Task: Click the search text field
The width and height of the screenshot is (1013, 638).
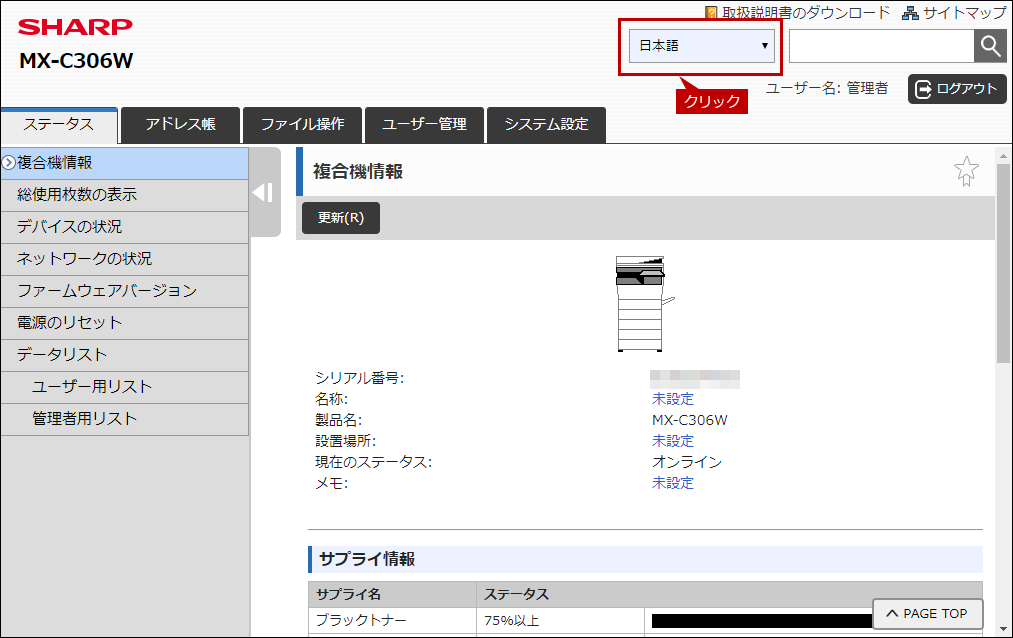Action: [881, 46]
